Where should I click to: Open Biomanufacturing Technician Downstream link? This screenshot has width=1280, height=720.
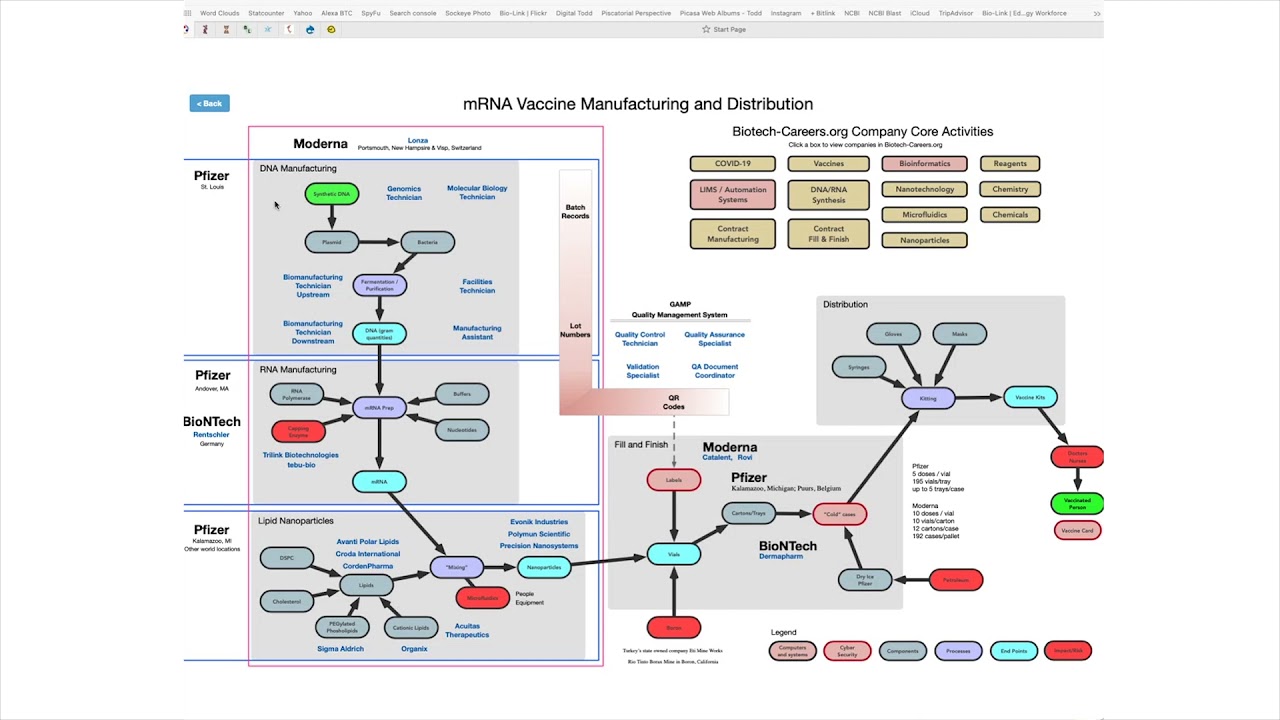point(313,332)
